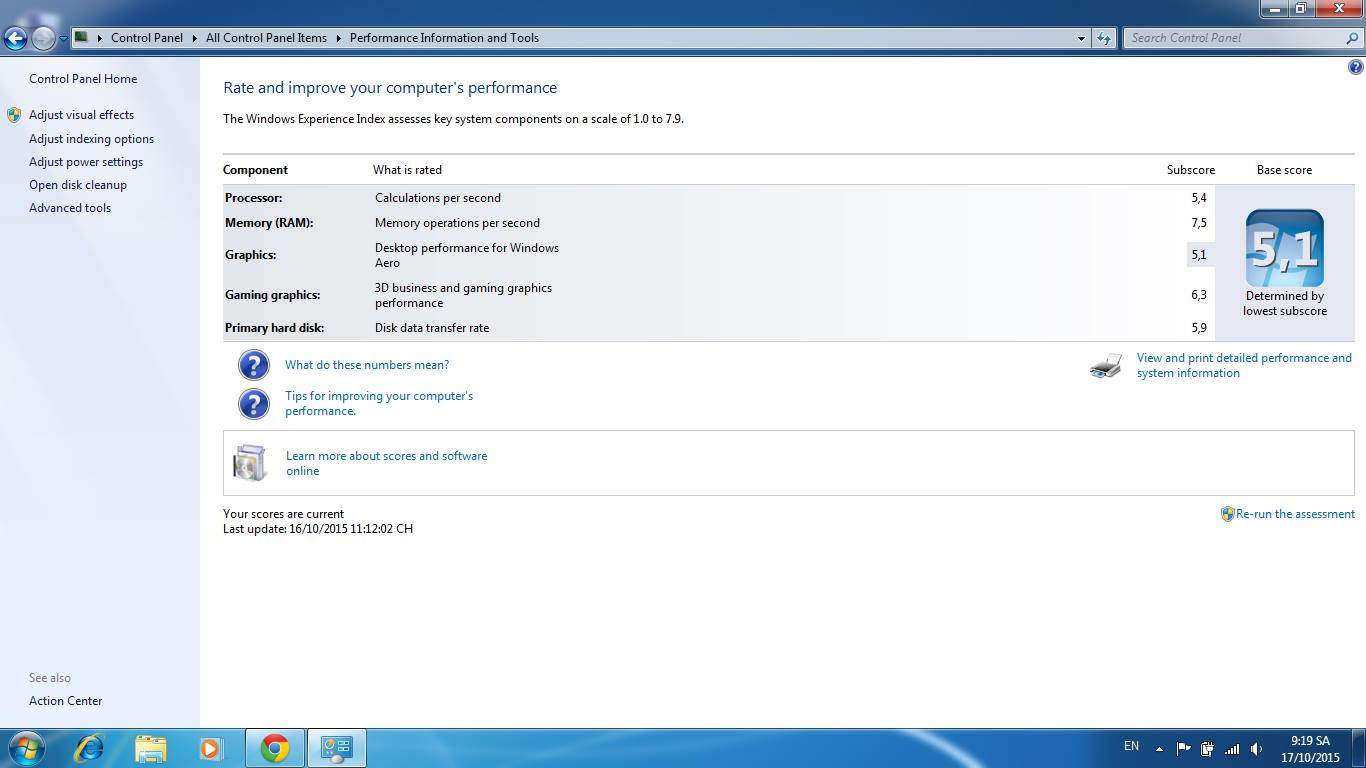
Task: Open recent pages dropdown next to Forward button
Action: [63, 39]
